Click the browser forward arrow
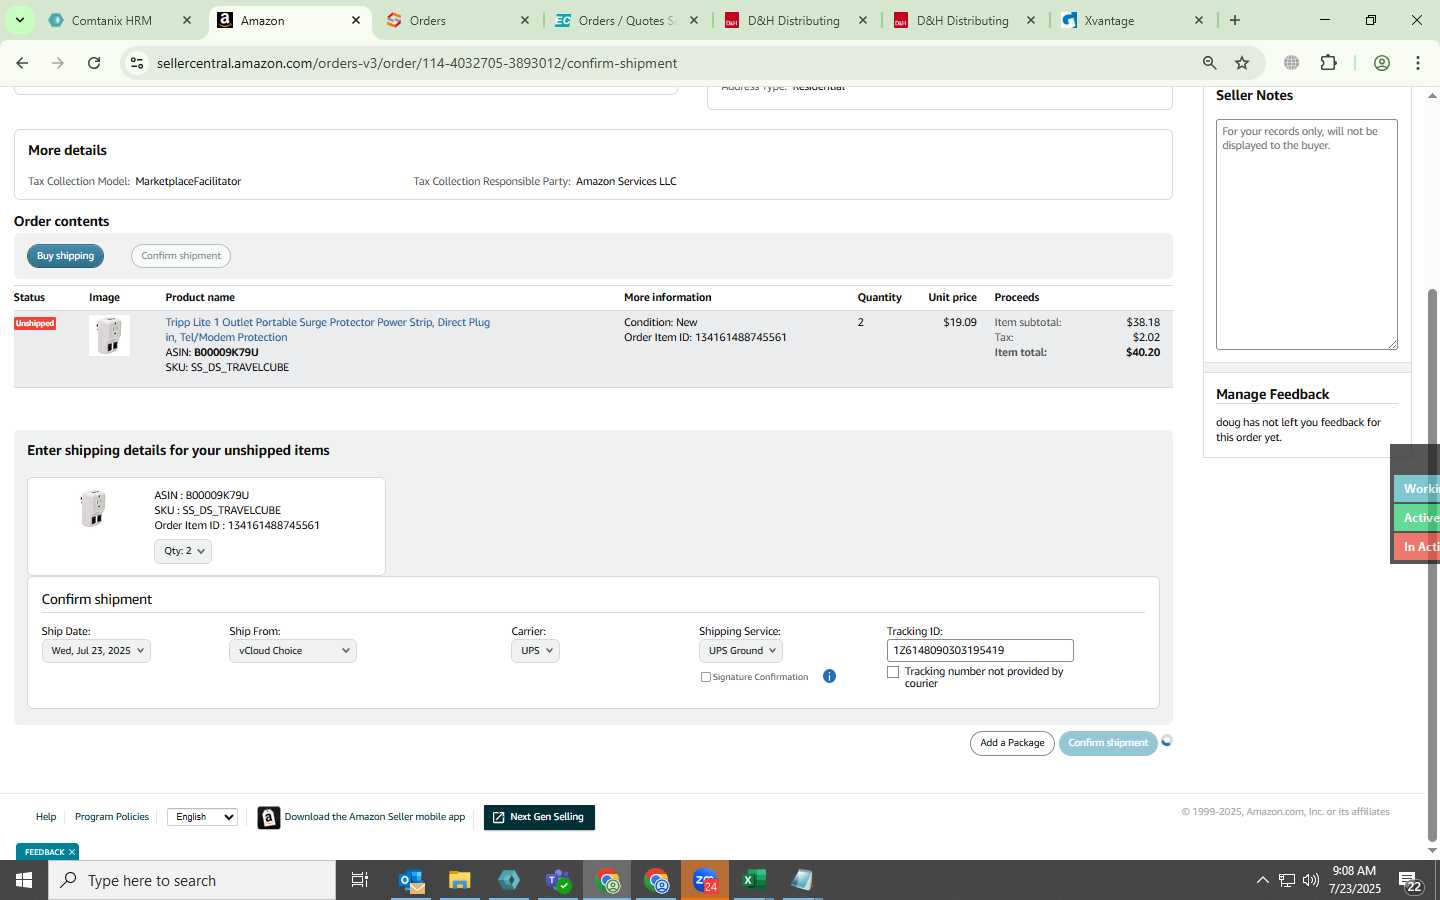The image size is (1440, 900). click(58, 63)
